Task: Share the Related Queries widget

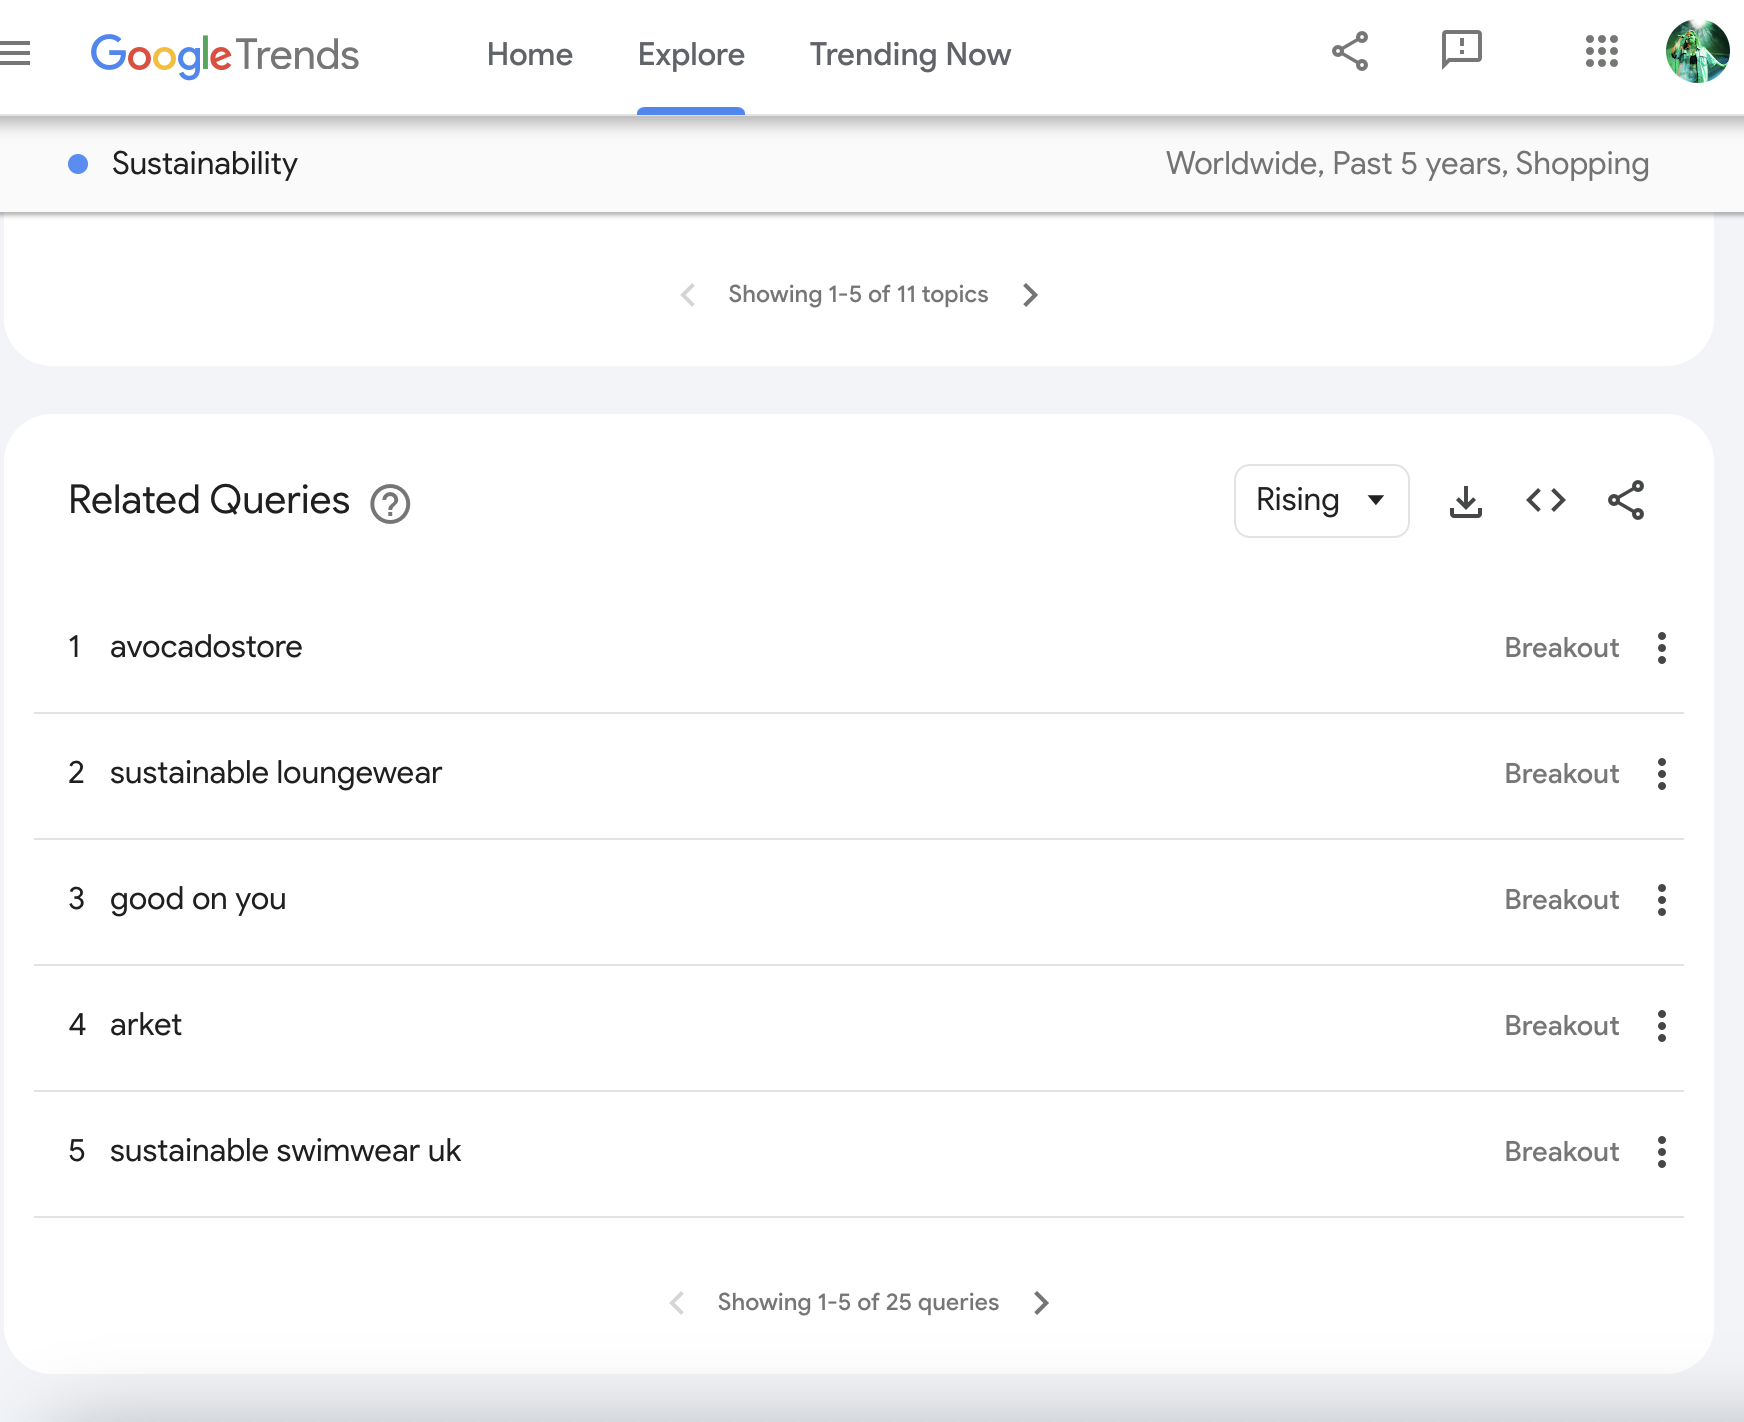Action: pos(1626,500)
